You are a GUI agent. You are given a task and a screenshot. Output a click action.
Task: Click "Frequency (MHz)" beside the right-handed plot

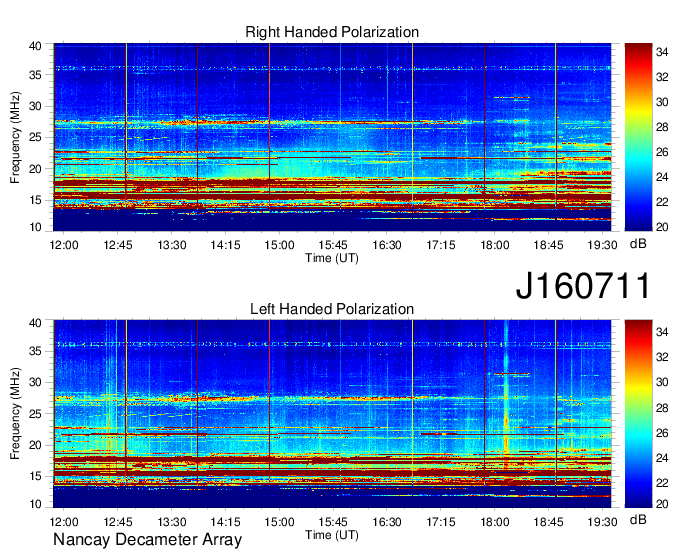coord(15,137)
